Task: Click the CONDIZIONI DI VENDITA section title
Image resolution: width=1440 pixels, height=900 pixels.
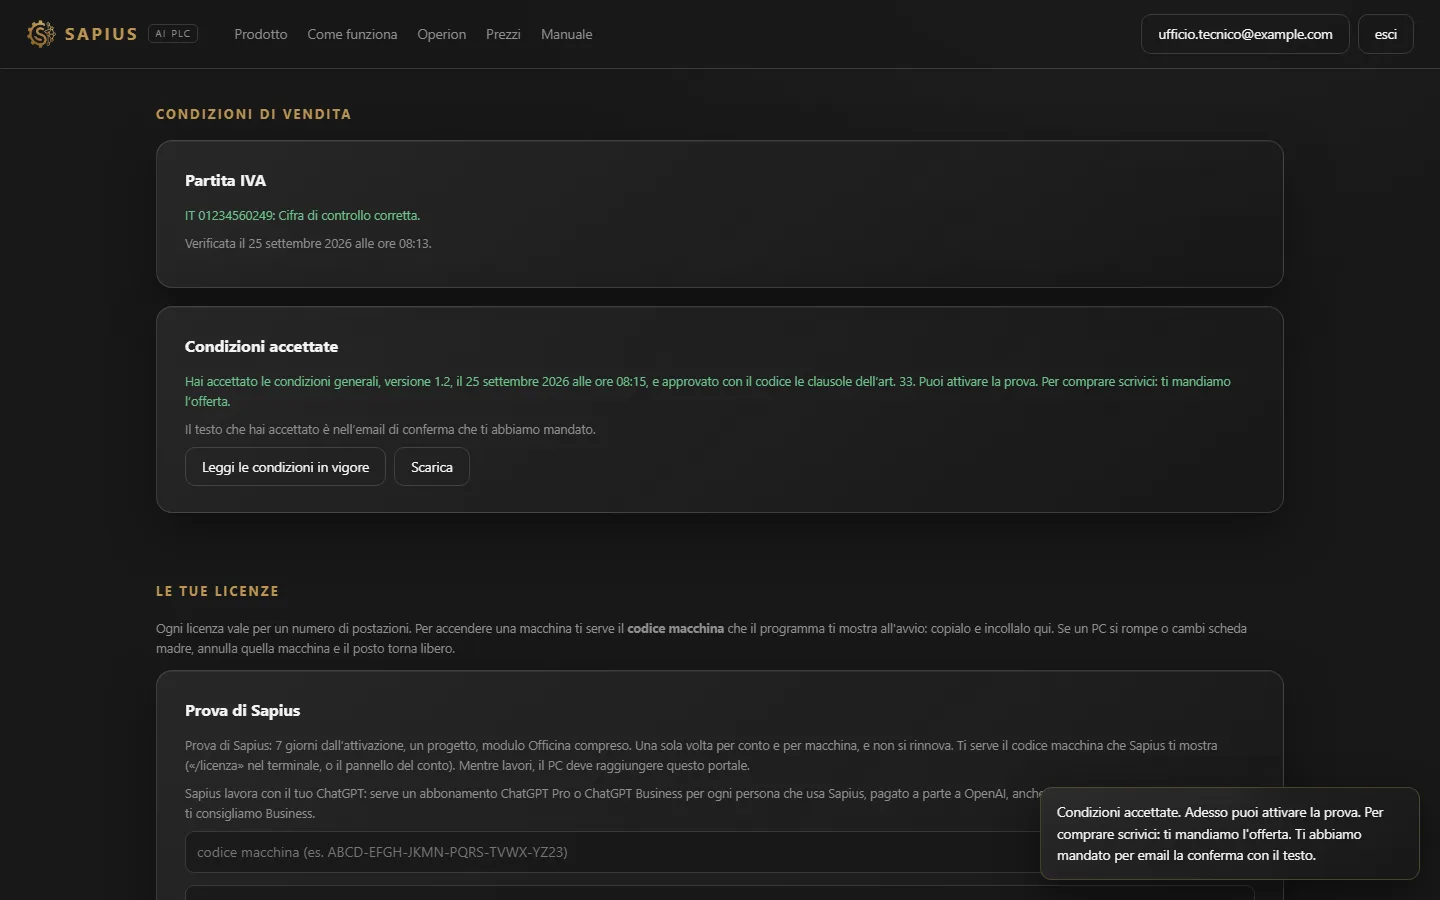Action: (x=253, y=114)
